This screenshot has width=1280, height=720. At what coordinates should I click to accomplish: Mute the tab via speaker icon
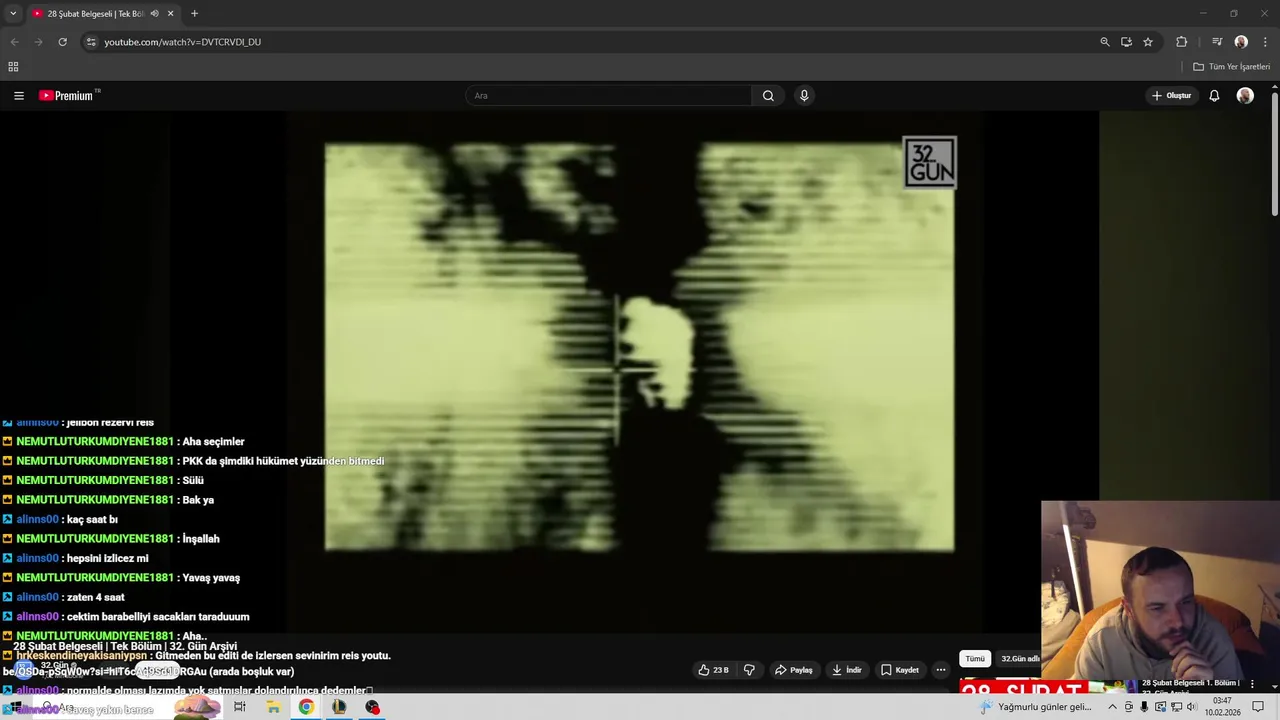point(154,14)
